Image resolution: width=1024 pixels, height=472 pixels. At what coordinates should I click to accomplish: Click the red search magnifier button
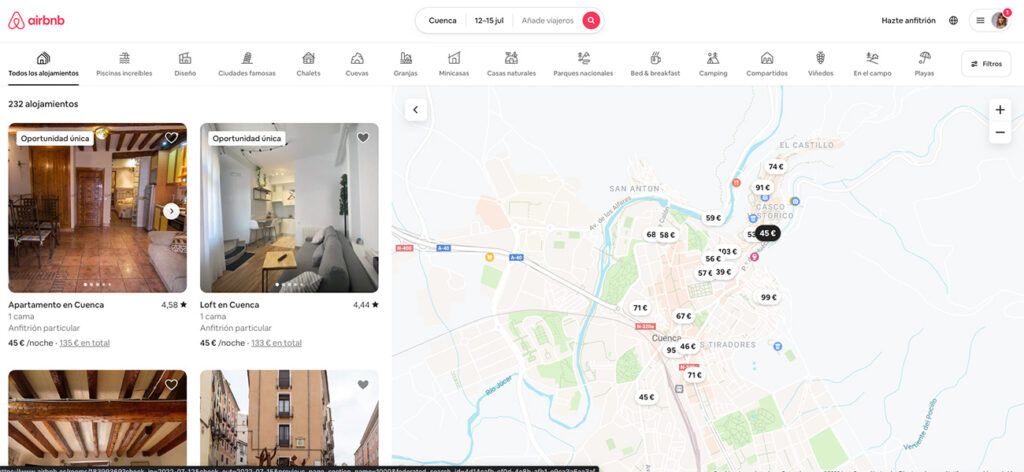[x=591, y=20]
